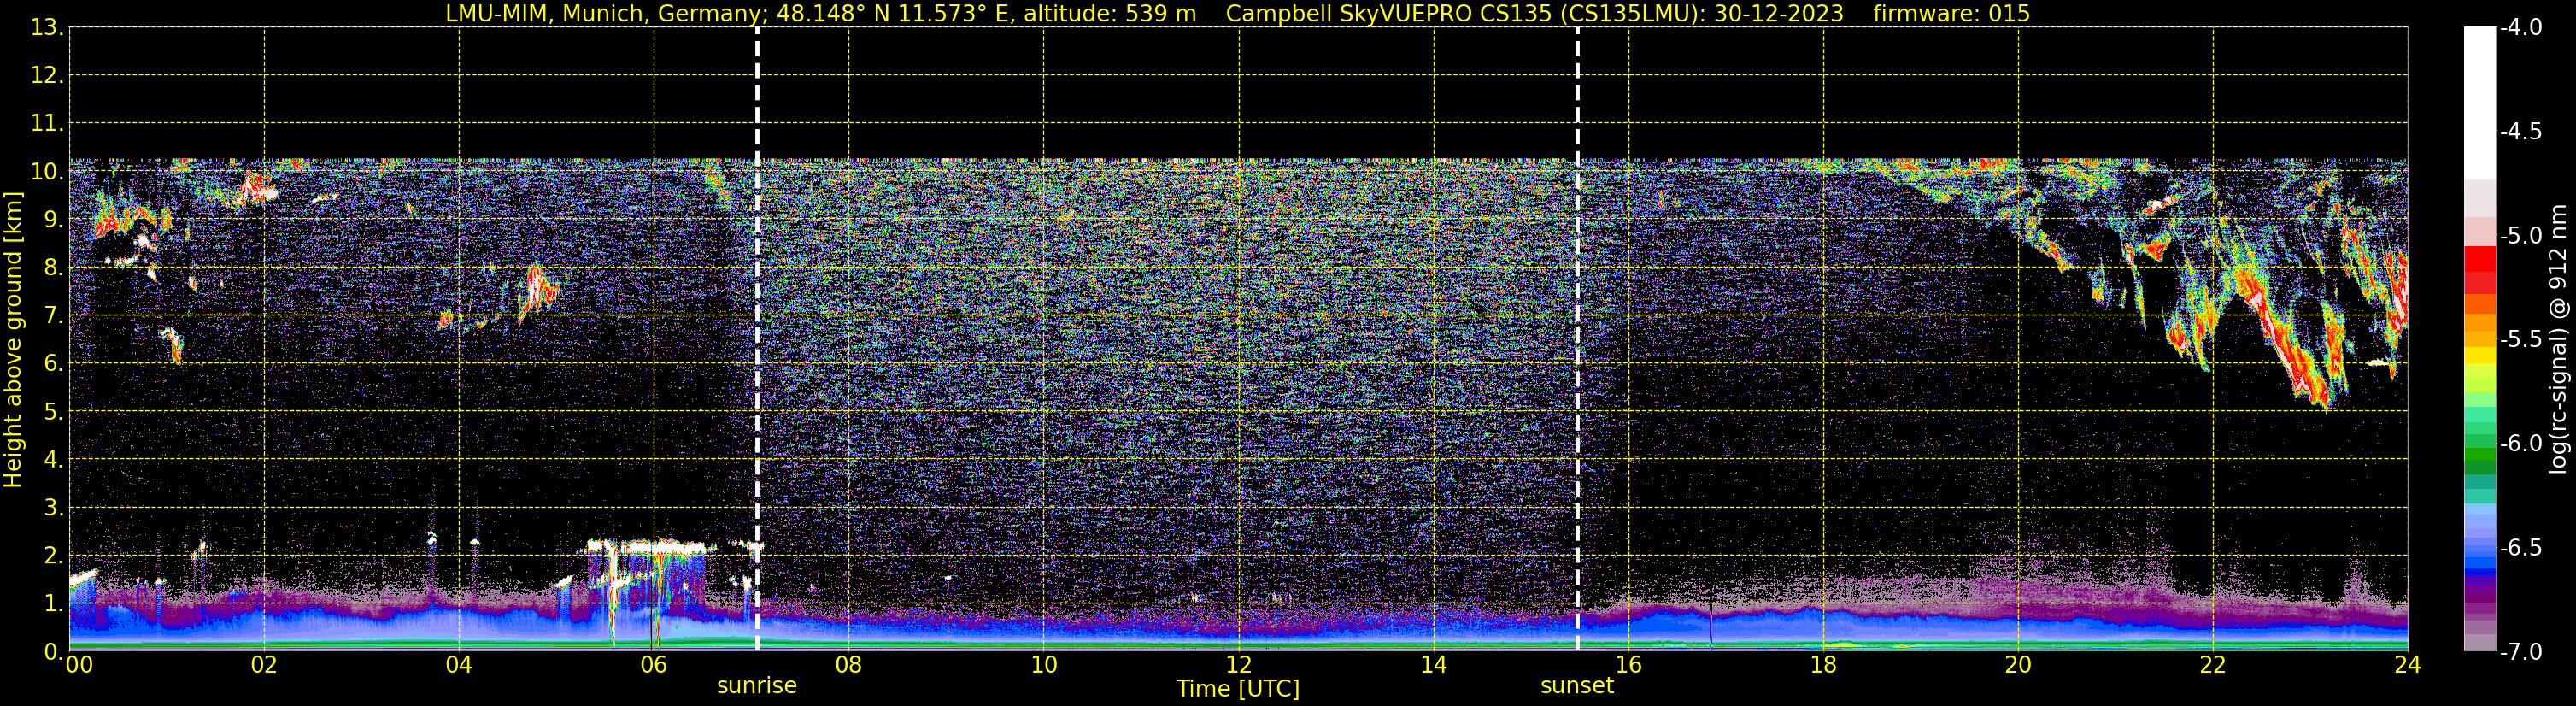Click y-axis tick label "7."
The width and height of the screenshot is (2576, 706).
(x=53, y=316)
